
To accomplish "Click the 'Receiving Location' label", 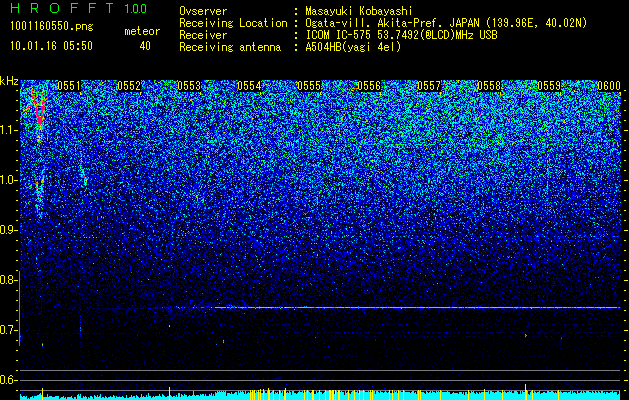I will [233, 23].
